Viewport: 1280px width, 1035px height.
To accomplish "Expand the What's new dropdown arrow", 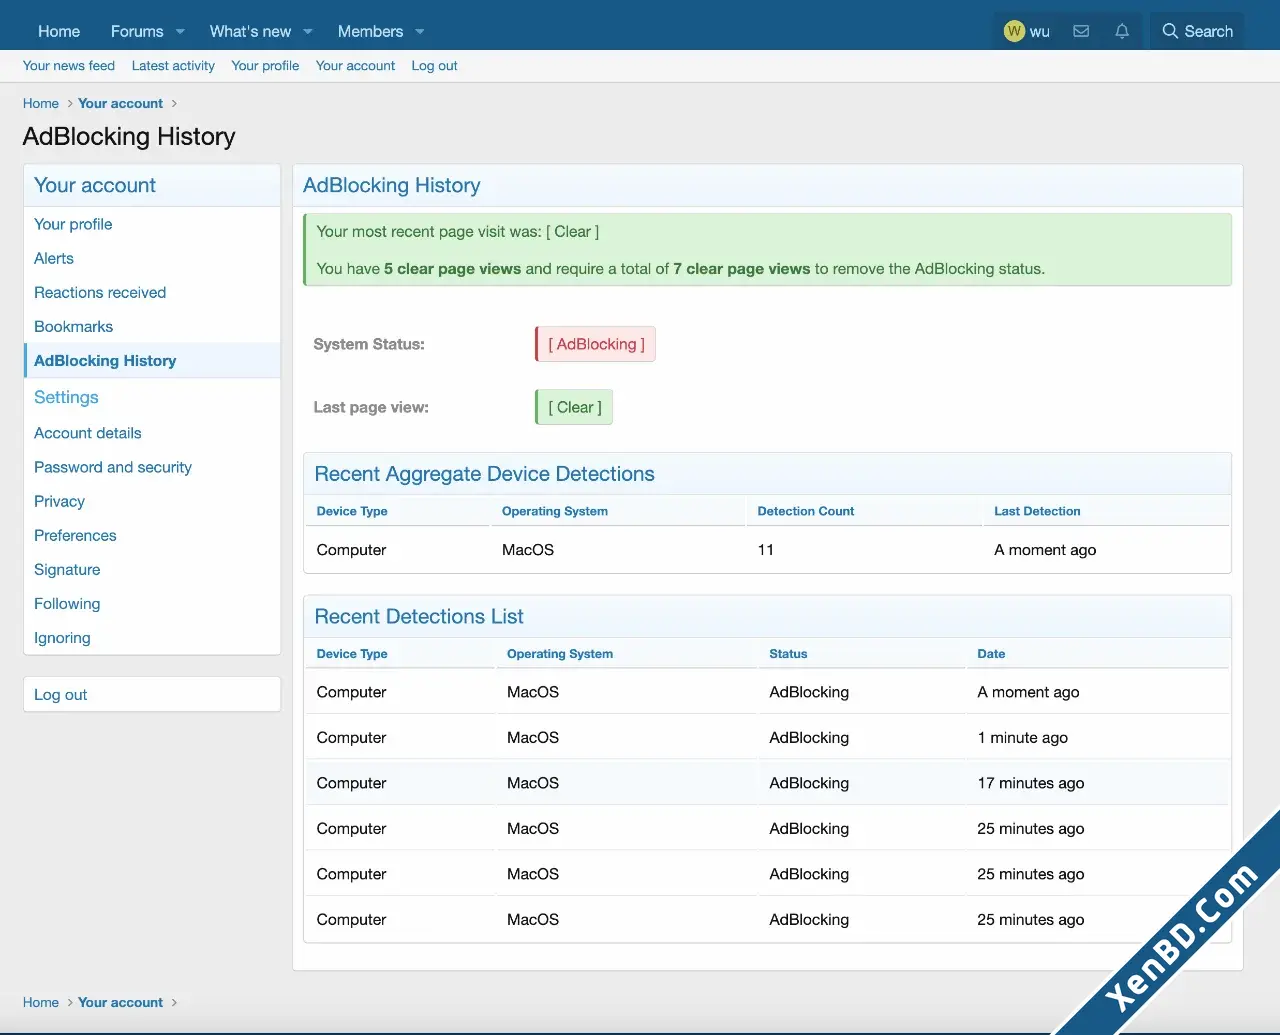I will [308, 31].
